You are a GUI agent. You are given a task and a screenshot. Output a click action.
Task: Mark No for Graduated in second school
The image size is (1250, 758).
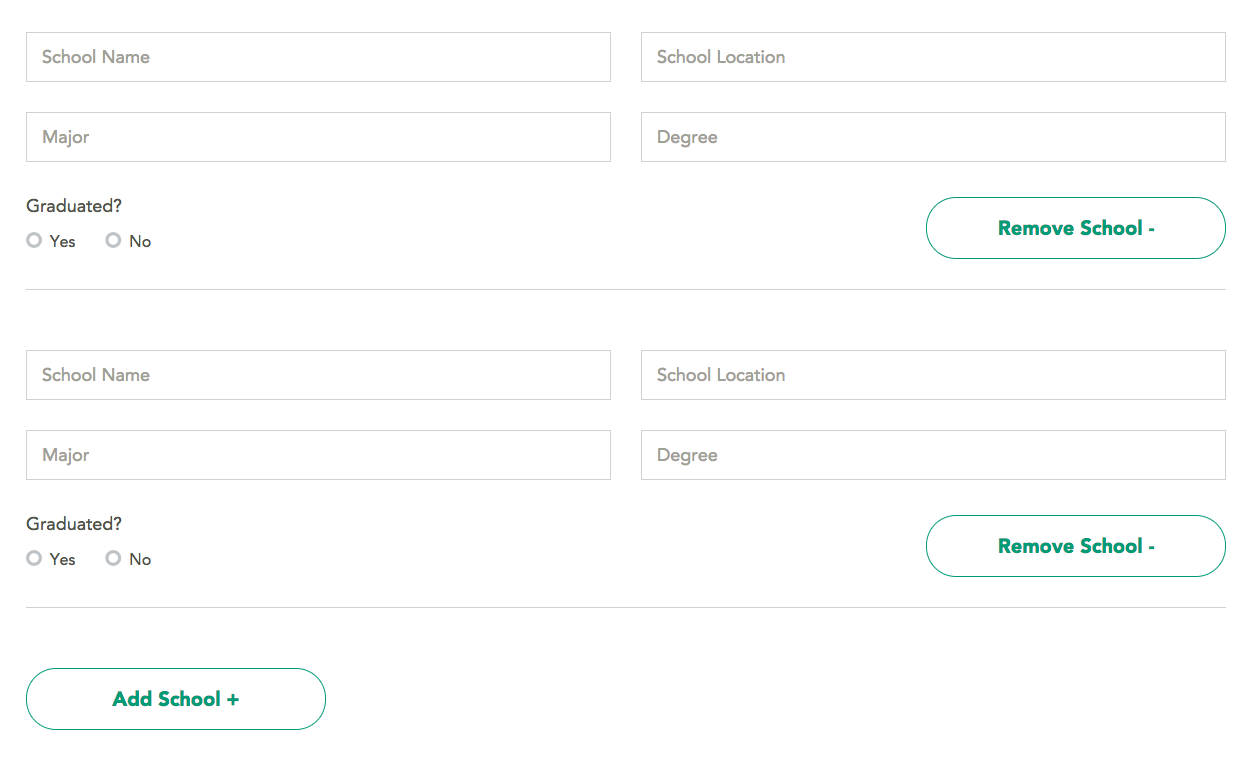(x=113, y=558)
